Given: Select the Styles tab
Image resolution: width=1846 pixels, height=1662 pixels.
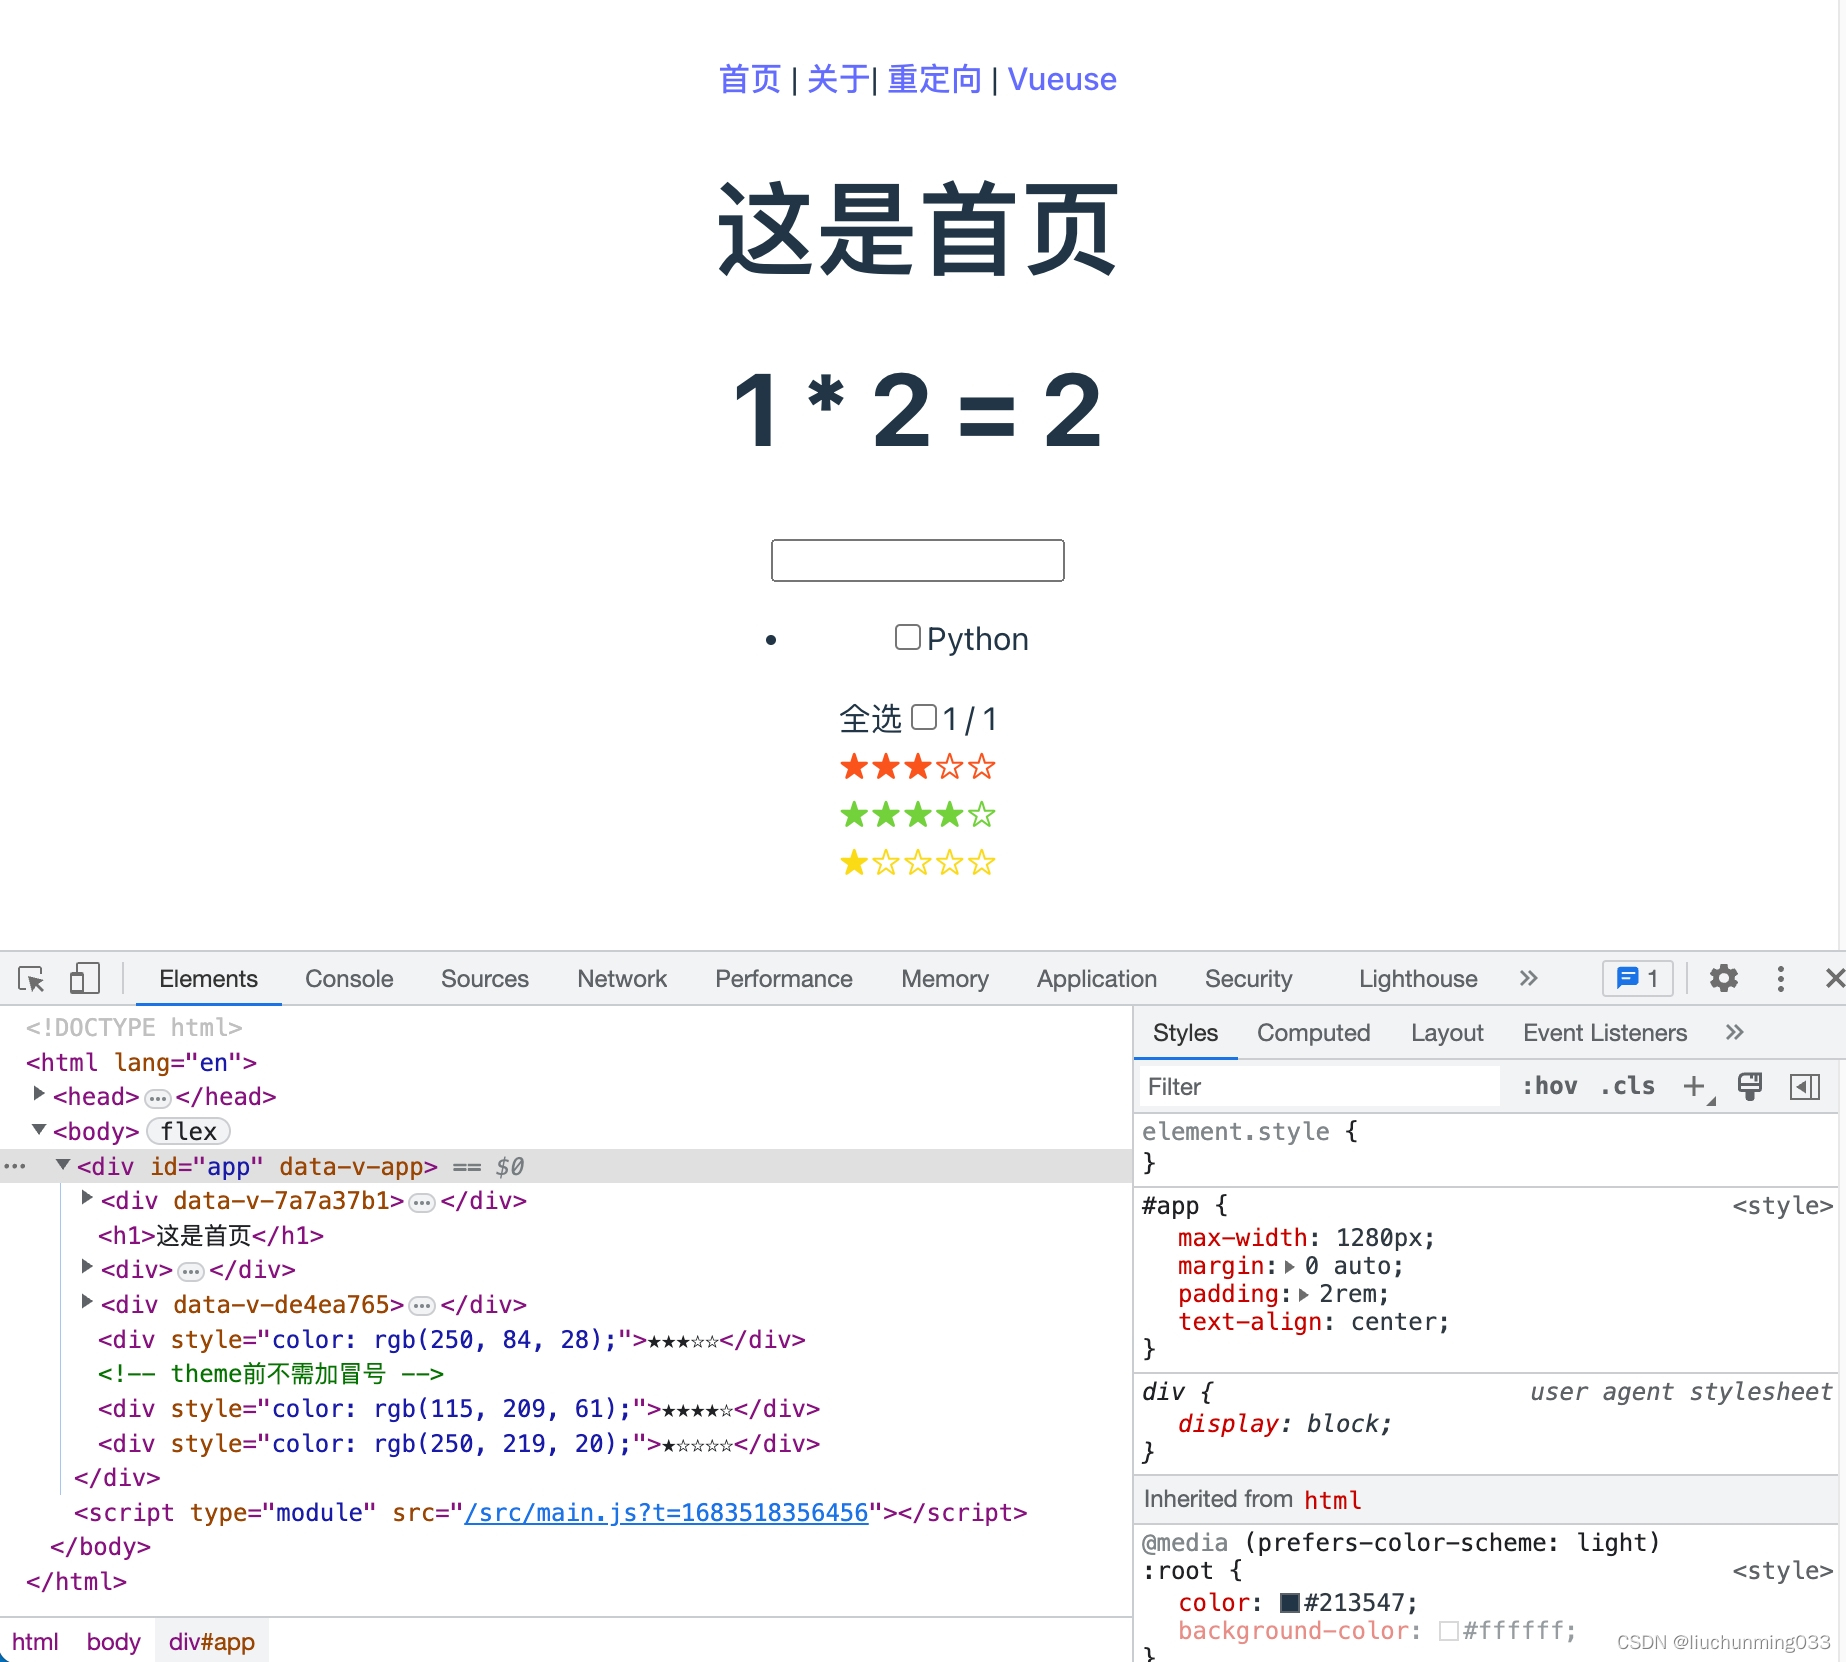Looking at the screenshot, I should click(x=1186, y=1033).
